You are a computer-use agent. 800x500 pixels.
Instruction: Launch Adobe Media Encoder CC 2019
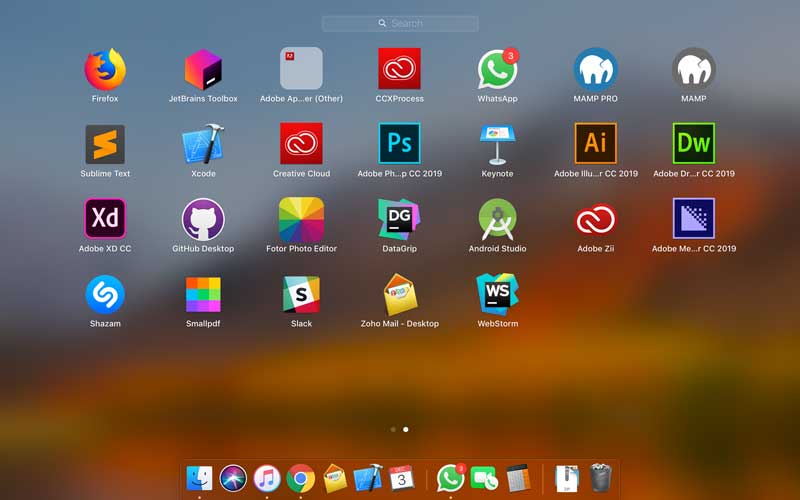(x=693, y=218)
